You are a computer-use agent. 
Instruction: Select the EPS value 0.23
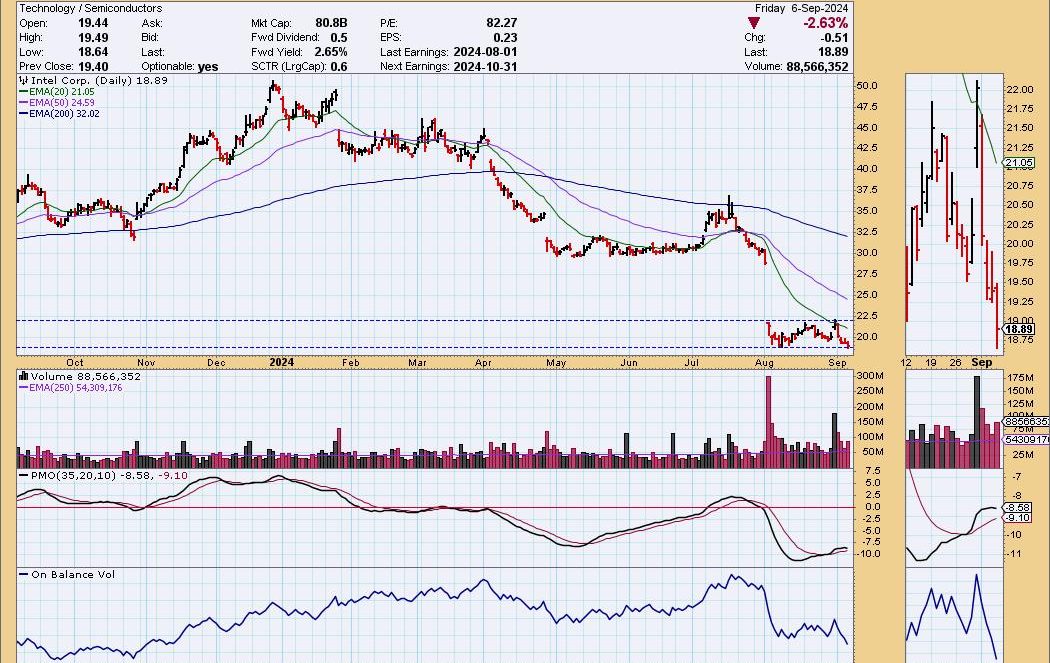click(x=506, y=38)
